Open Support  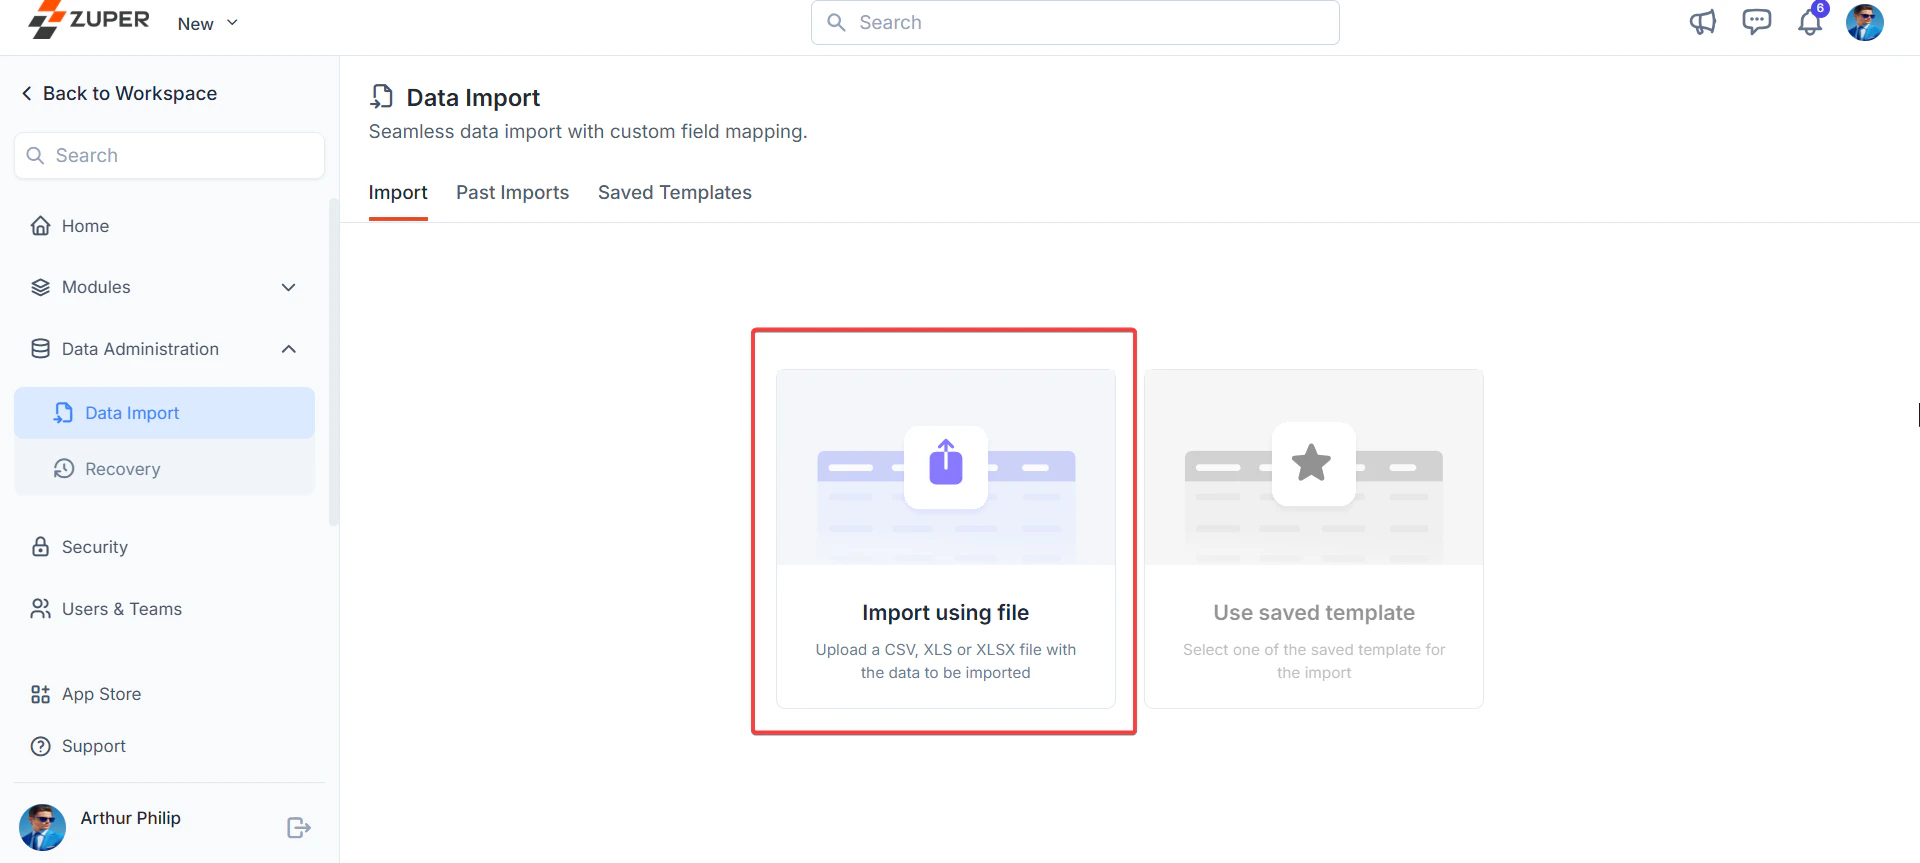point(165,746)
